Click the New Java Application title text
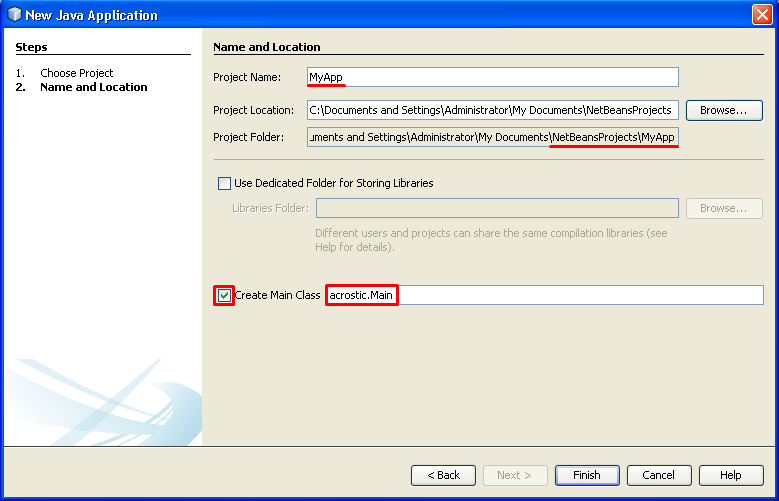 [x=91, y=15]
